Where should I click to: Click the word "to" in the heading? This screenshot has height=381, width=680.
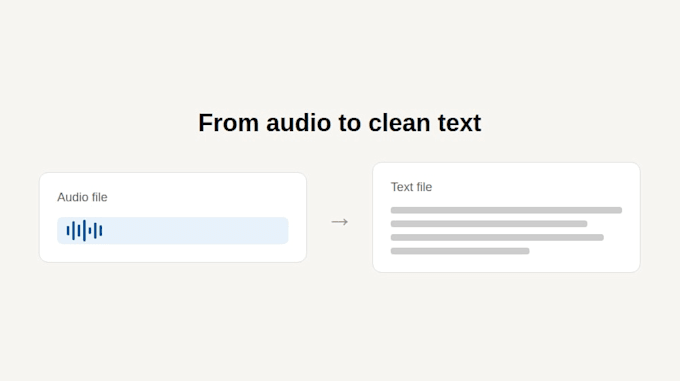350,123
